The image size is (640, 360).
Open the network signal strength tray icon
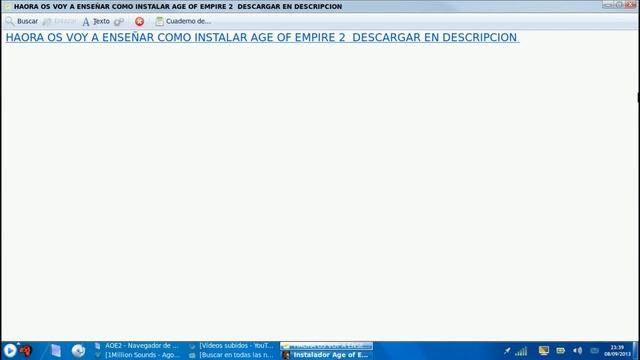521,351
